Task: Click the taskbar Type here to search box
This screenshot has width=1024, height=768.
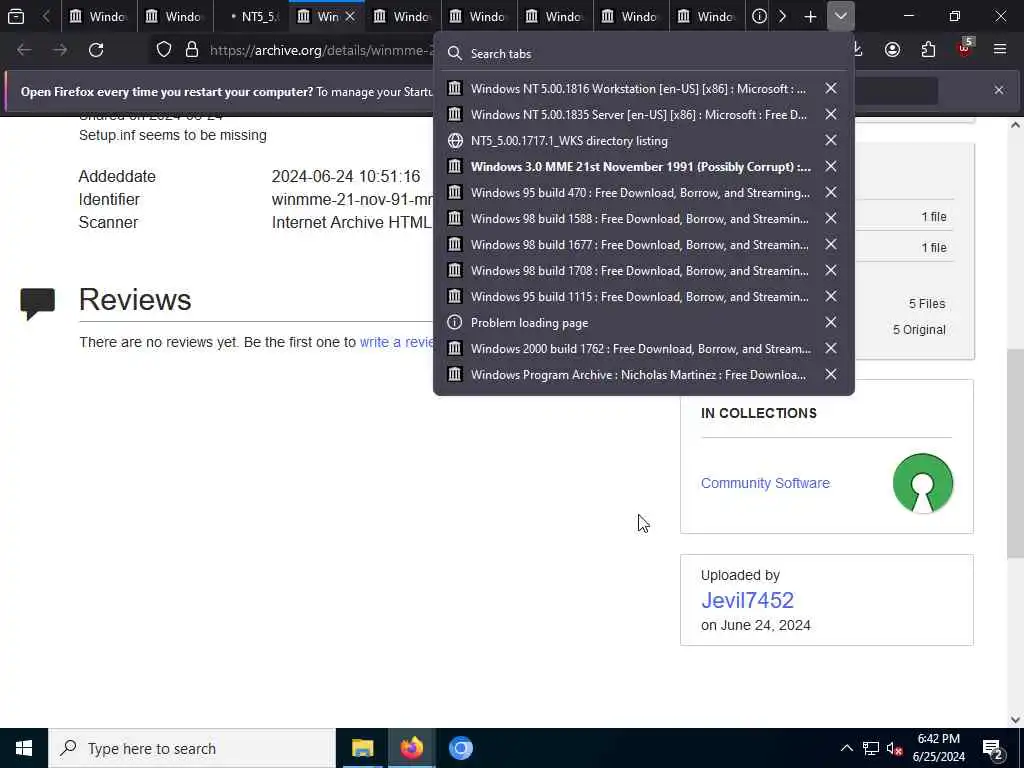Action: (192, 748)
